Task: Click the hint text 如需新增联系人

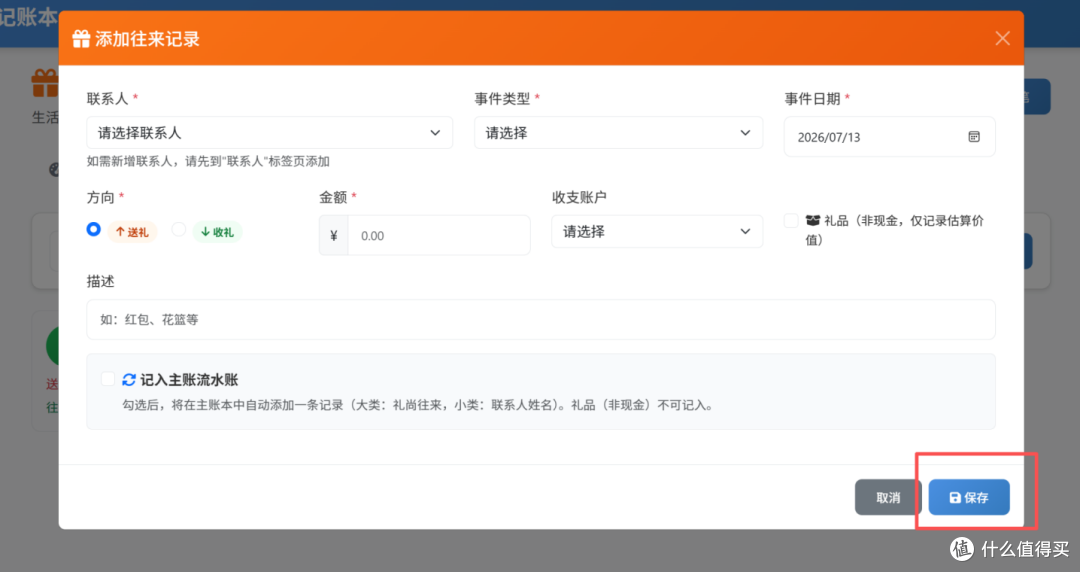Action: 208,161
